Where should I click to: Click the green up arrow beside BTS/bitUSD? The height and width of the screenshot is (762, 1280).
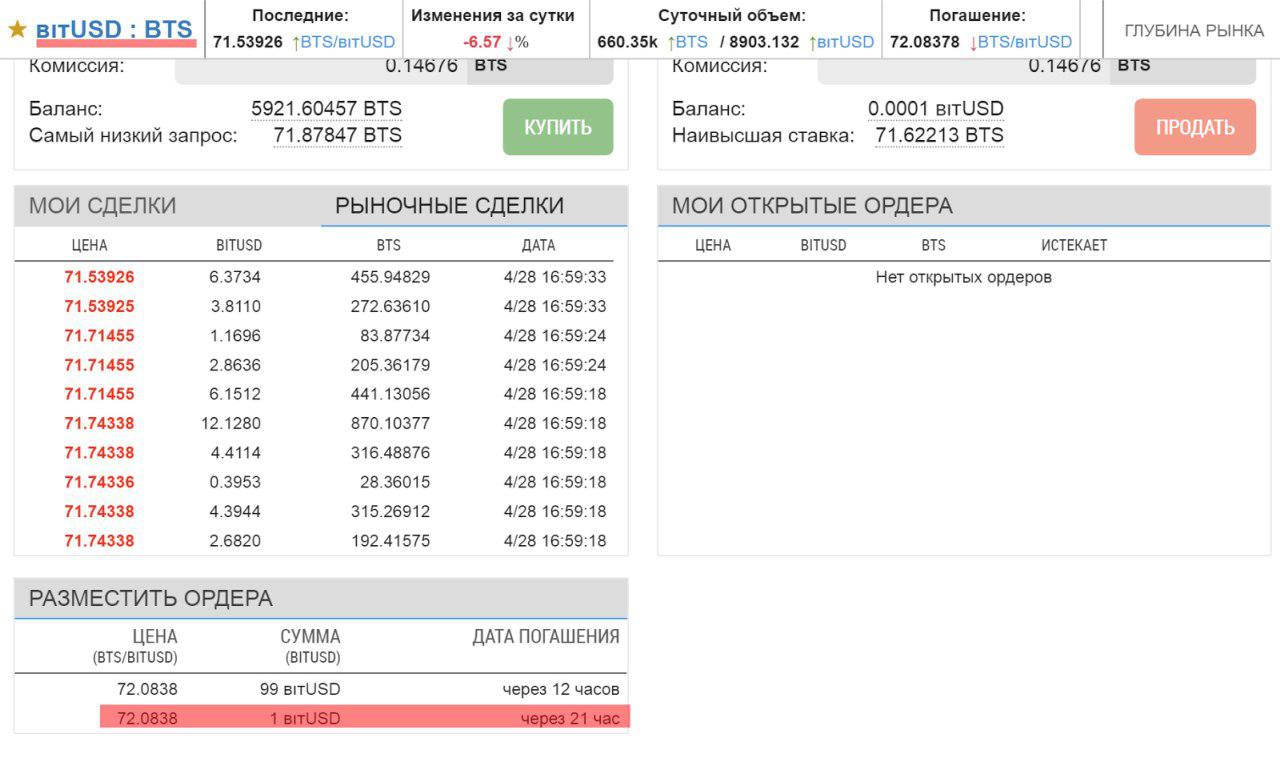pyautogui.click(x=296, y=42)
